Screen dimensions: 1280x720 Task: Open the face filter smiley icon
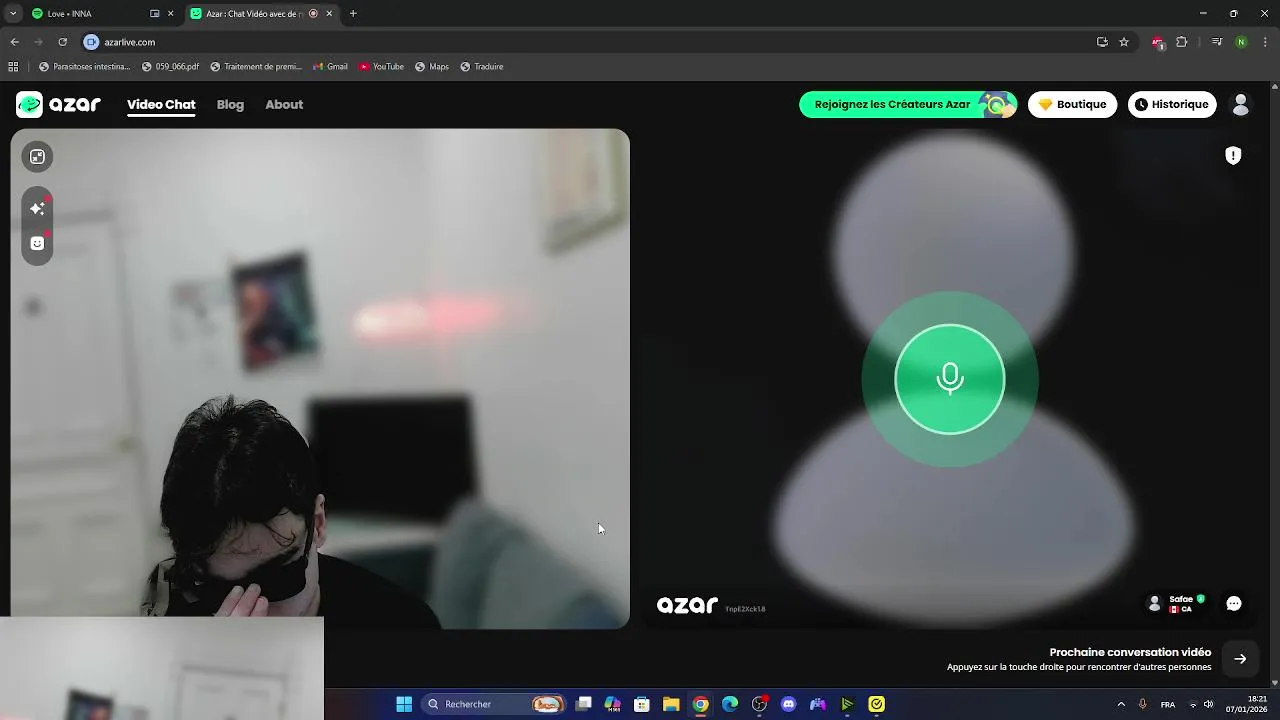coord(37,243)
